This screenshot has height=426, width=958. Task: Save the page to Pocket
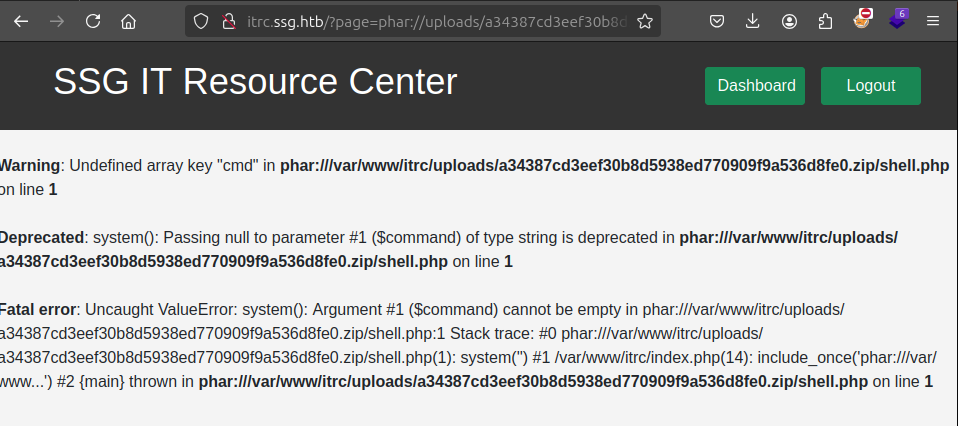(x=717, y=21)
